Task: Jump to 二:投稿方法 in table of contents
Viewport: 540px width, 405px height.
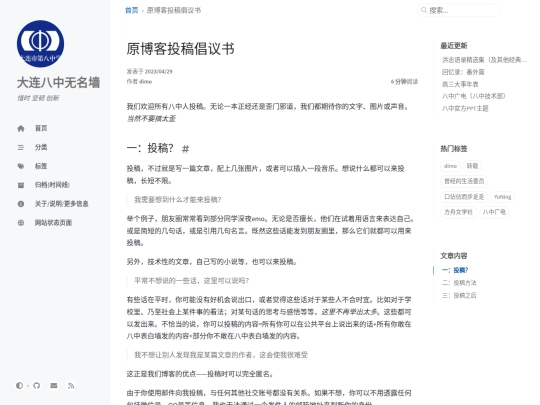Action: 459,283
